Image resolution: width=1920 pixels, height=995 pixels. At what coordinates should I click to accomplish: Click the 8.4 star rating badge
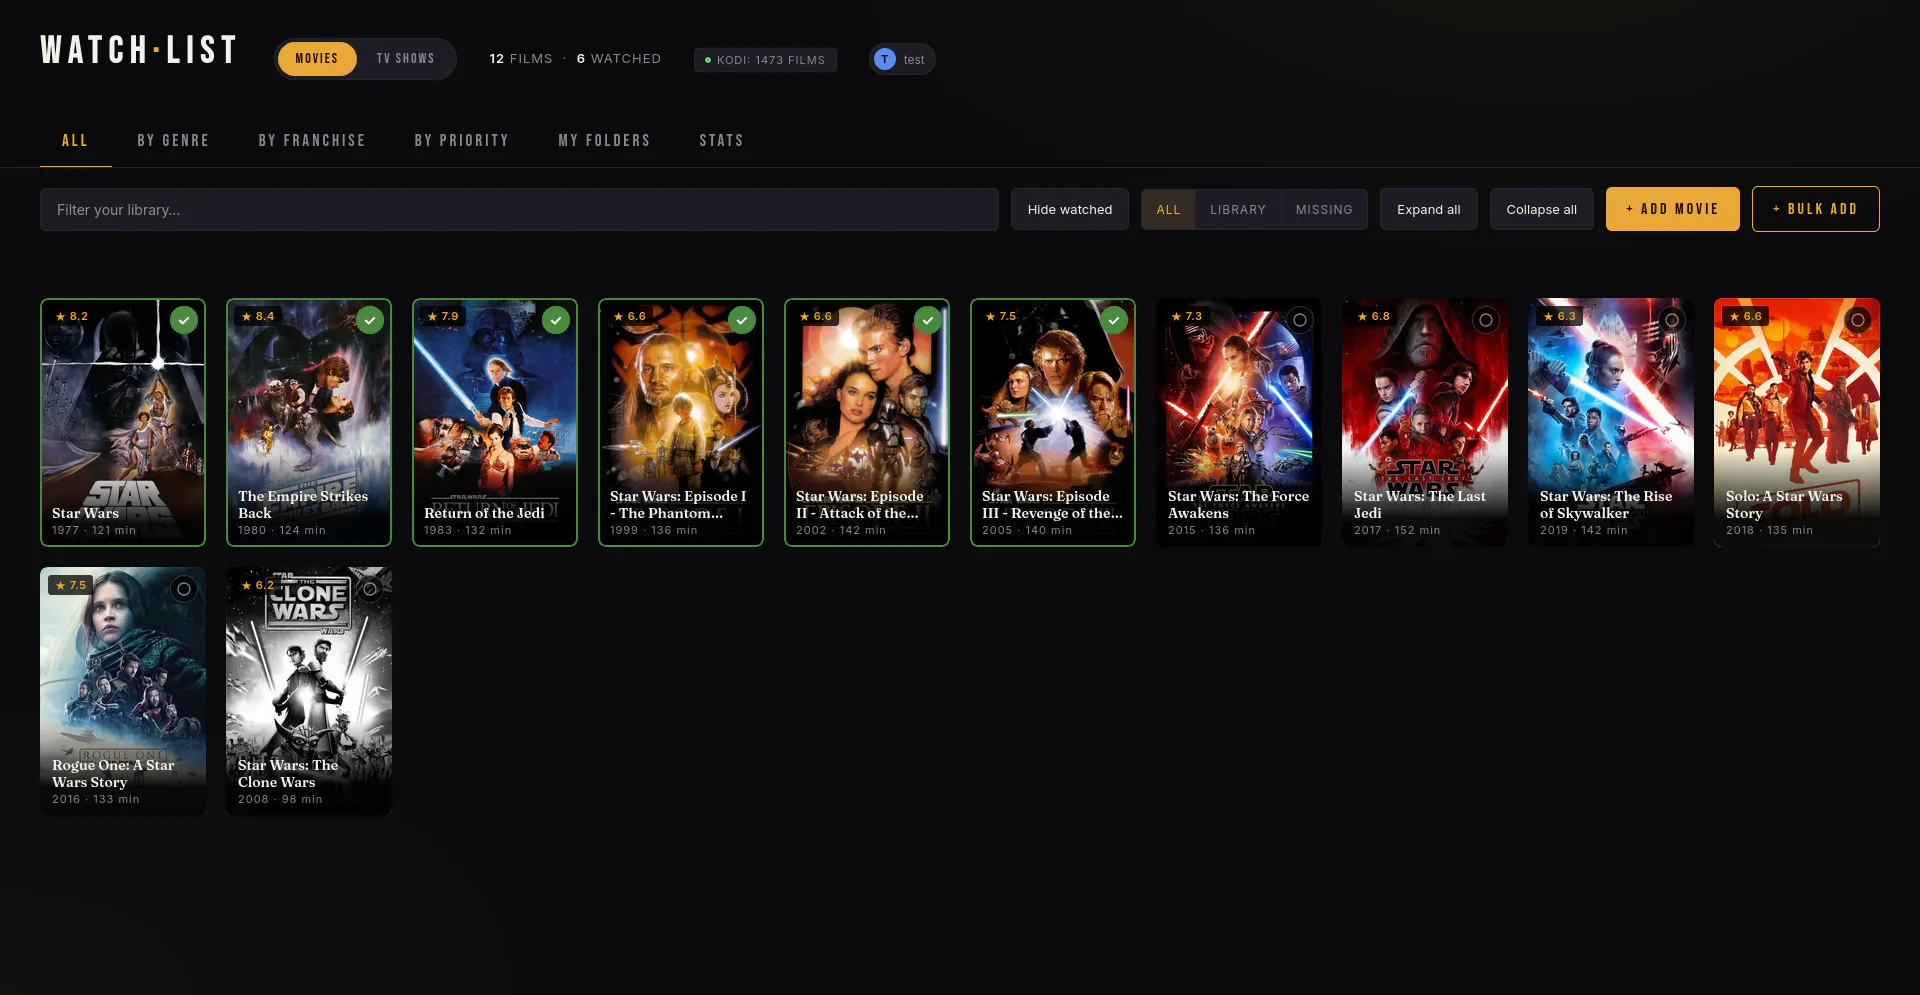tap(258, 316)
